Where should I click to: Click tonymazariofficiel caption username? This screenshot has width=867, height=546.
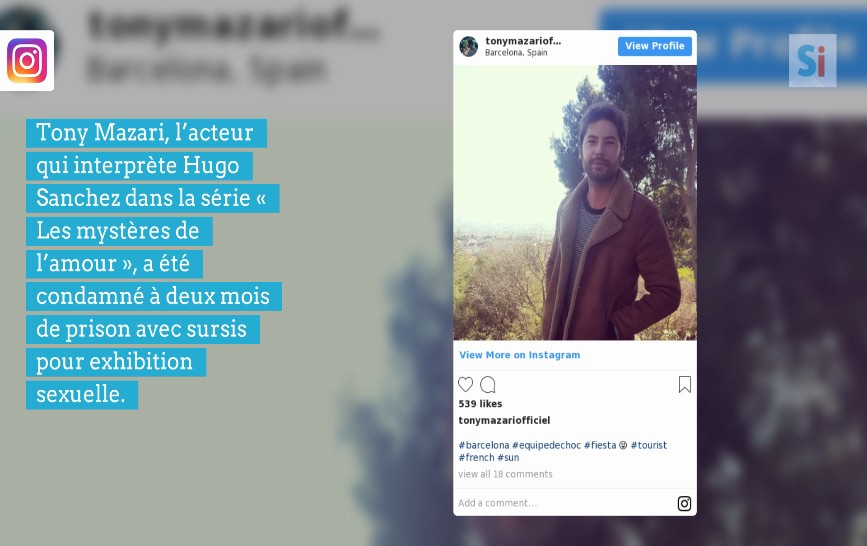click(x=504, y=420)
